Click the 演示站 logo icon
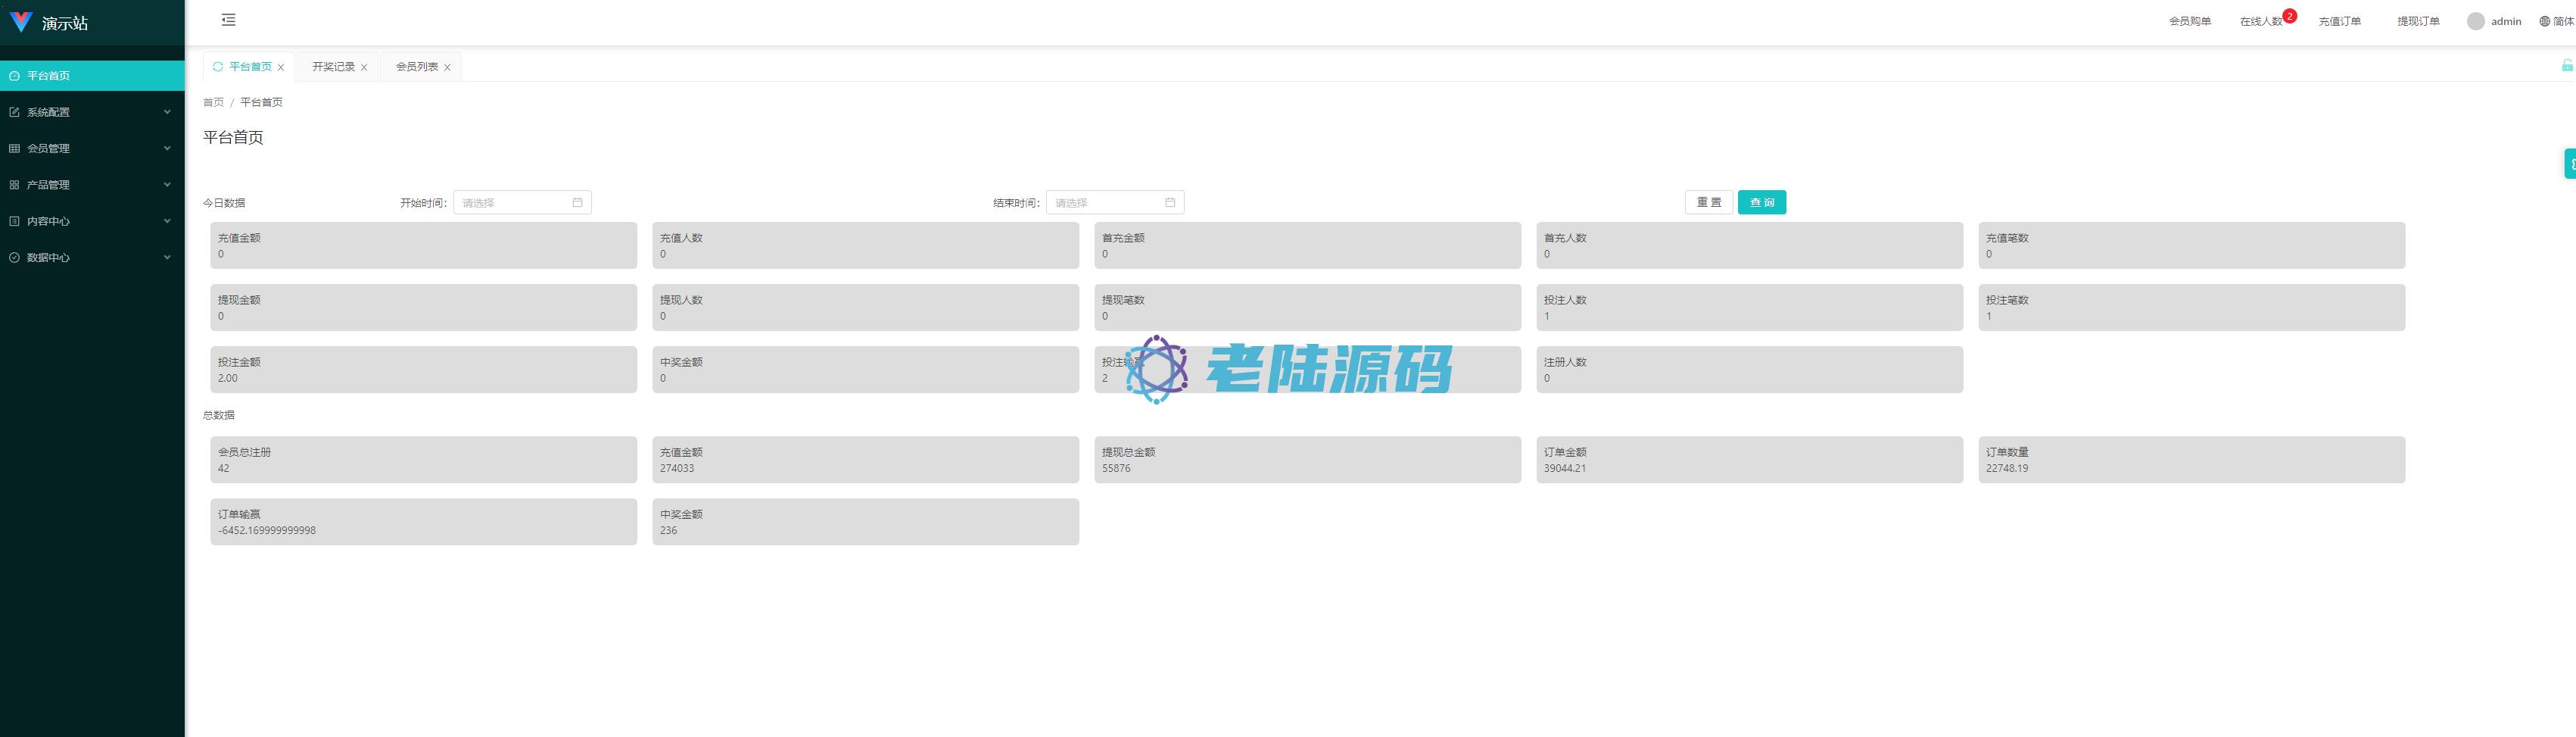The image size is (2576, 737). point(21,22)
